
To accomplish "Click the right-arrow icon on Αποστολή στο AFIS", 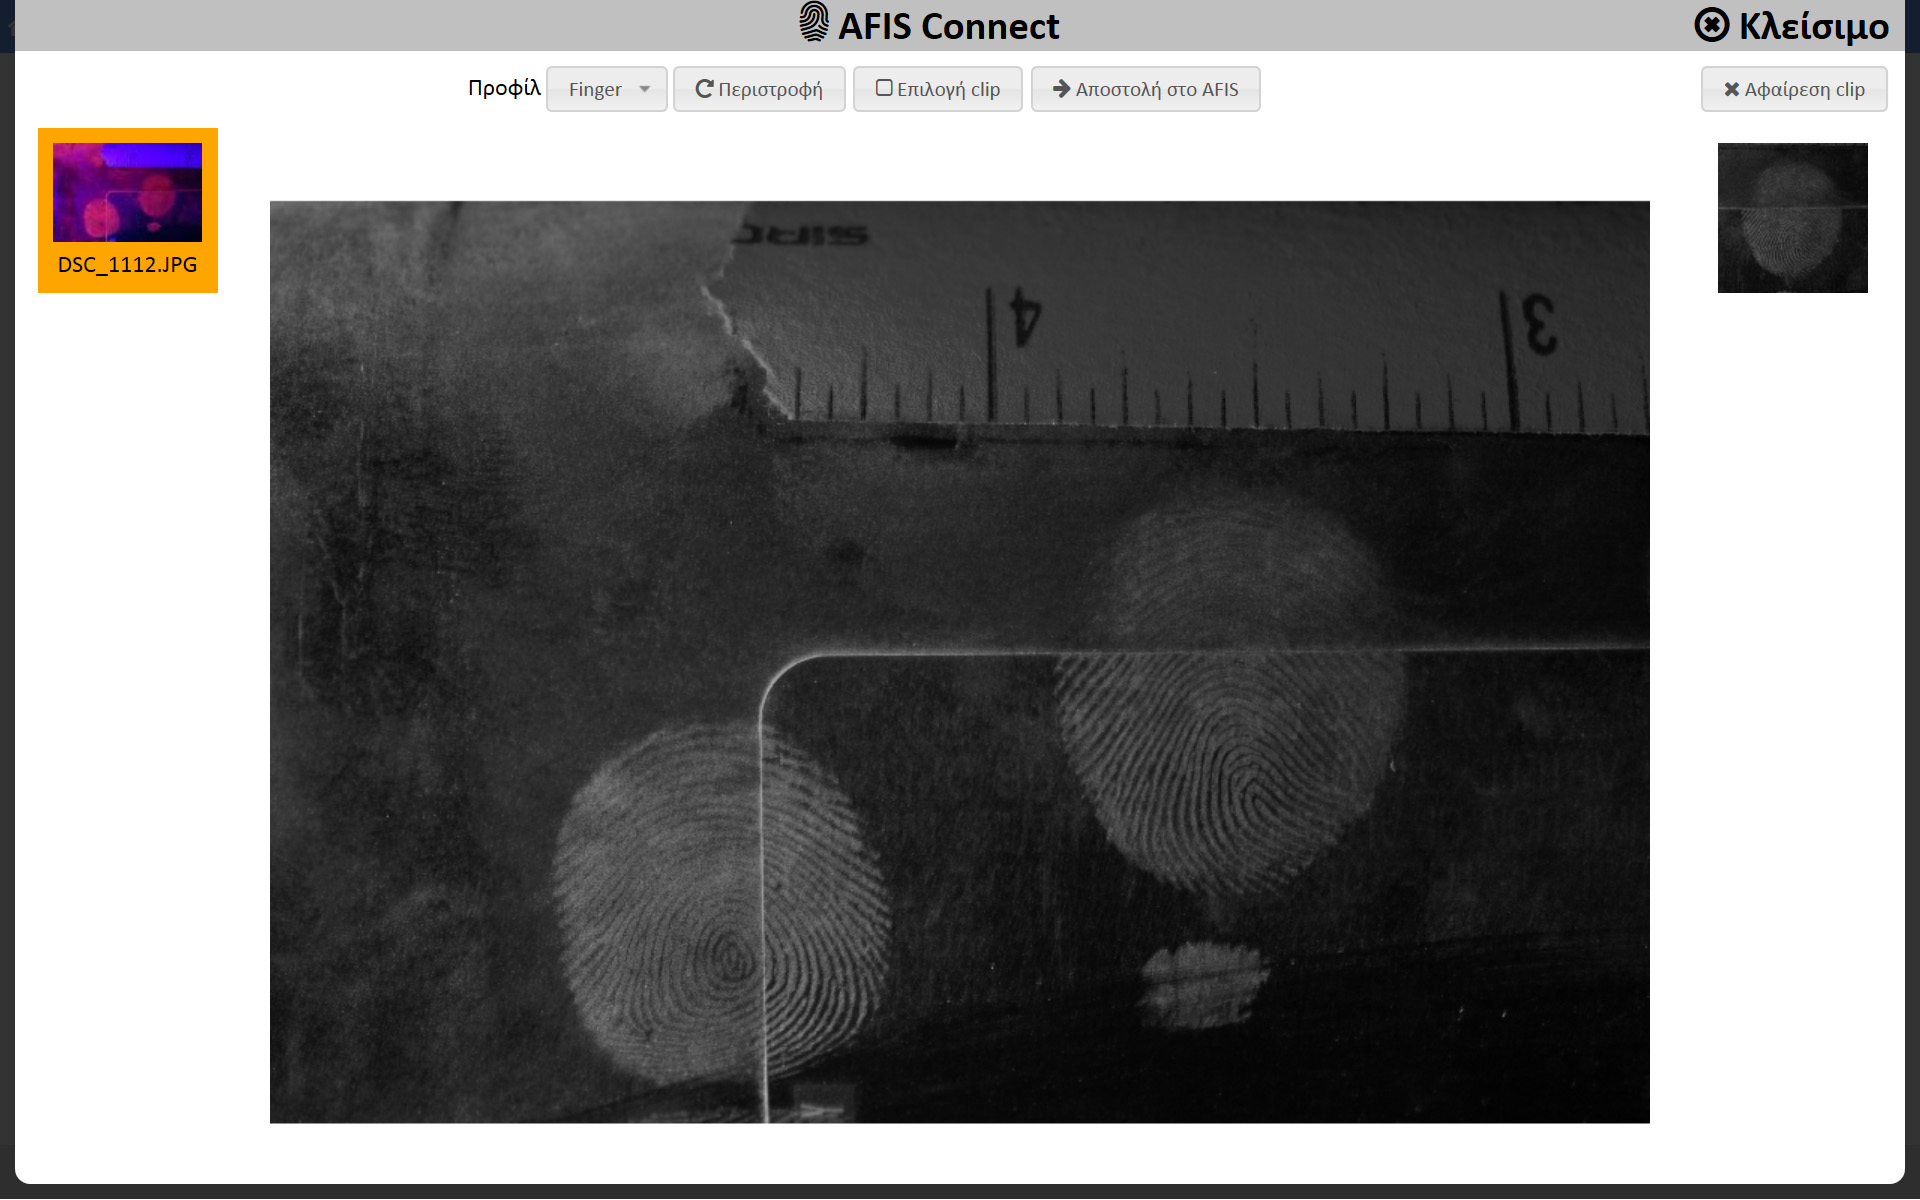I will pos(1061,89).
